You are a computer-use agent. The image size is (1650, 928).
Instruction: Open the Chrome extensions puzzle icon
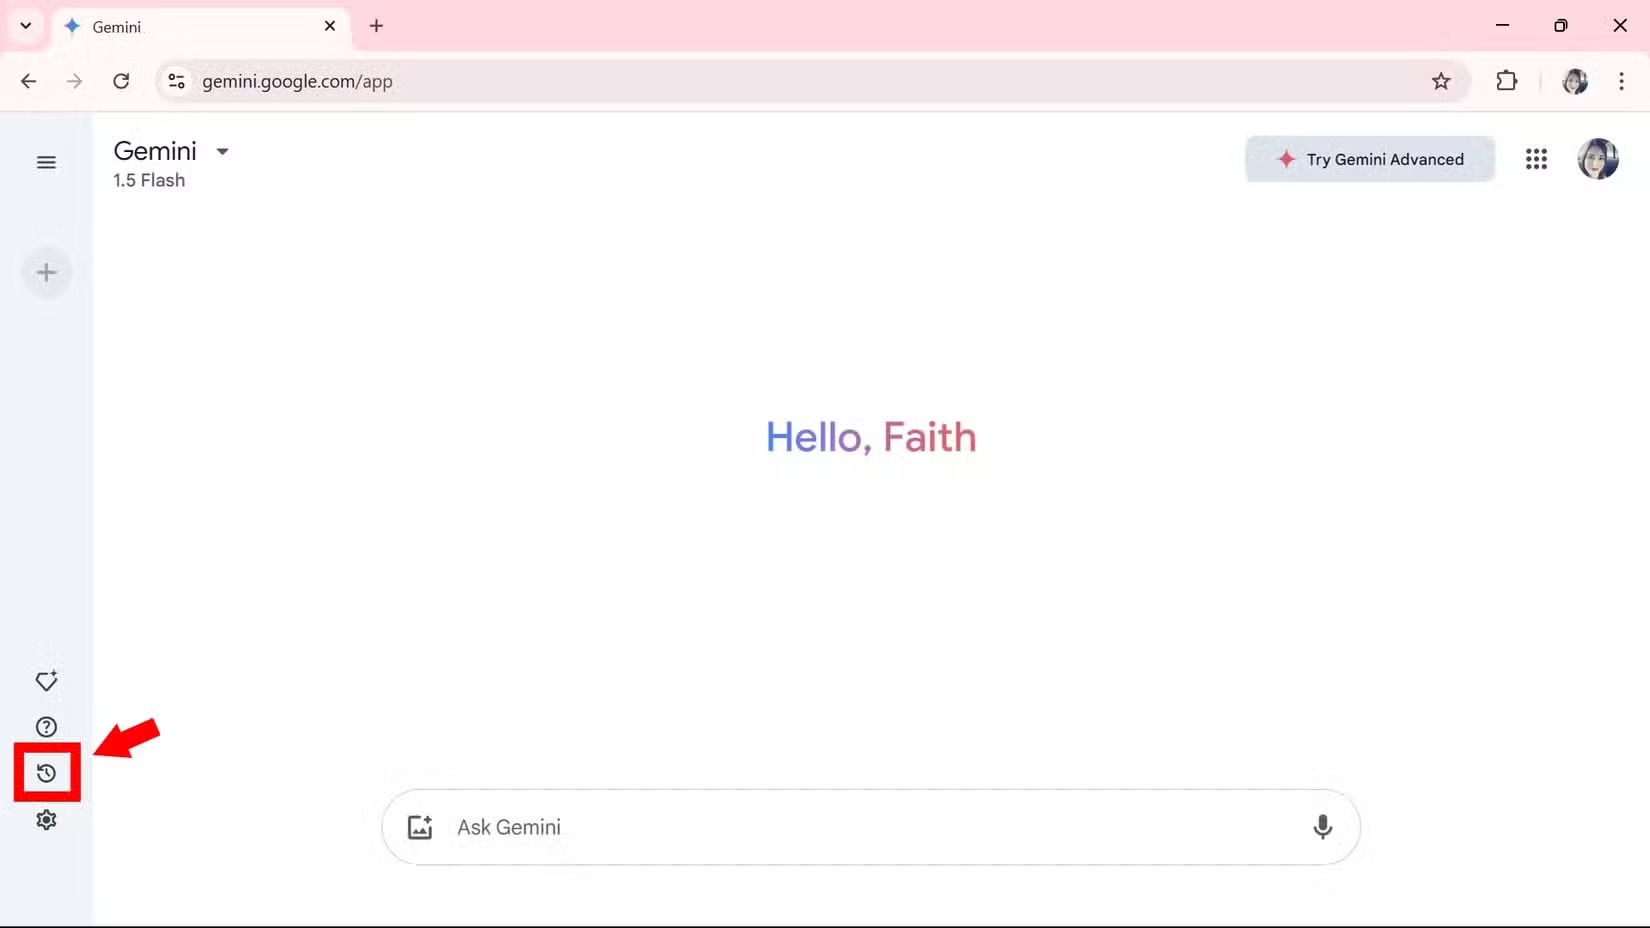point(1507,81)
